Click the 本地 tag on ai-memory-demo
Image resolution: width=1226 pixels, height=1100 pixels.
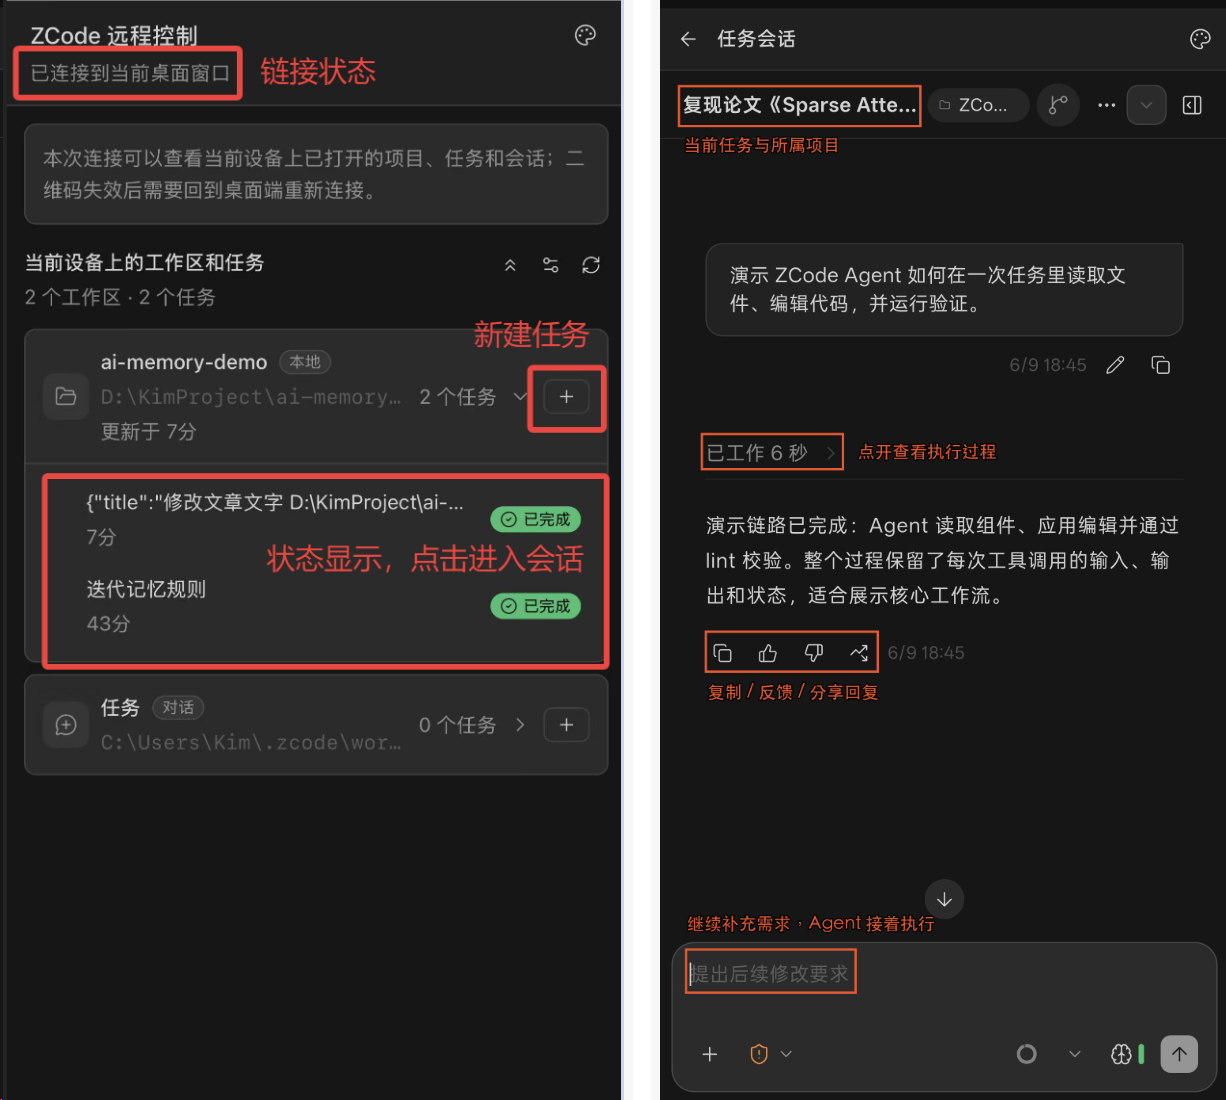point(305,362)
